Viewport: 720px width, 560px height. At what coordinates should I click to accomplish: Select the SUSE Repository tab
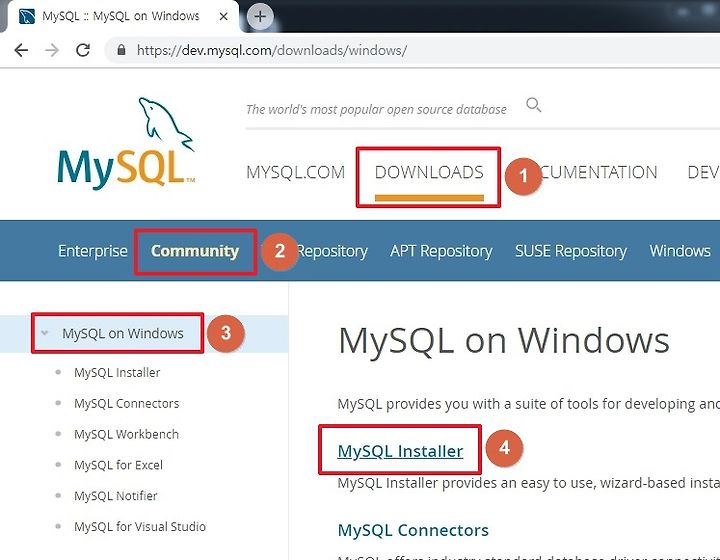click(571, 251)
